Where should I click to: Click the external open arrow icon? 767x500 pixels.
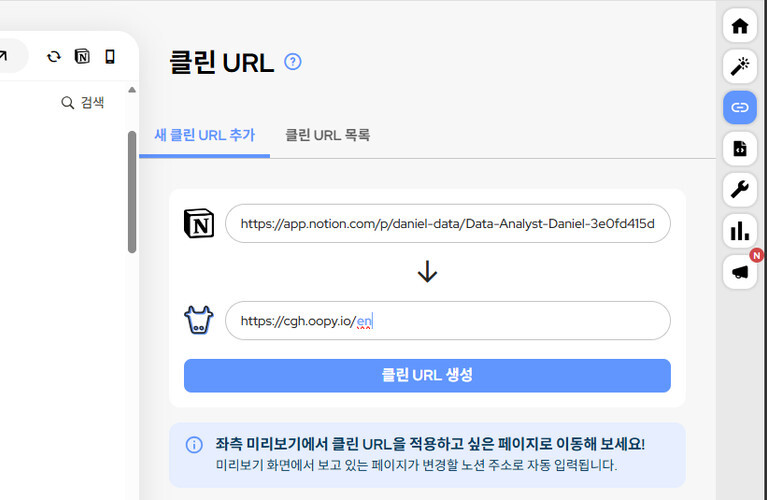(3, 56)
